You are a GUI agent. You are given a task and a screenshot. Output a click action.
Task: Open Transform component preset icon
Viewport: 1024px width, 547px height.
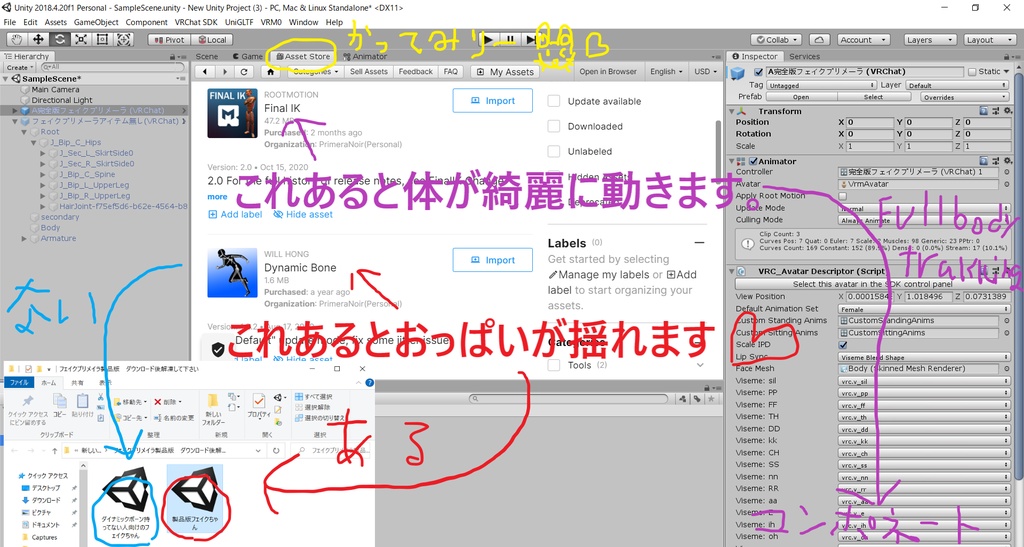(x=996, y=112)
